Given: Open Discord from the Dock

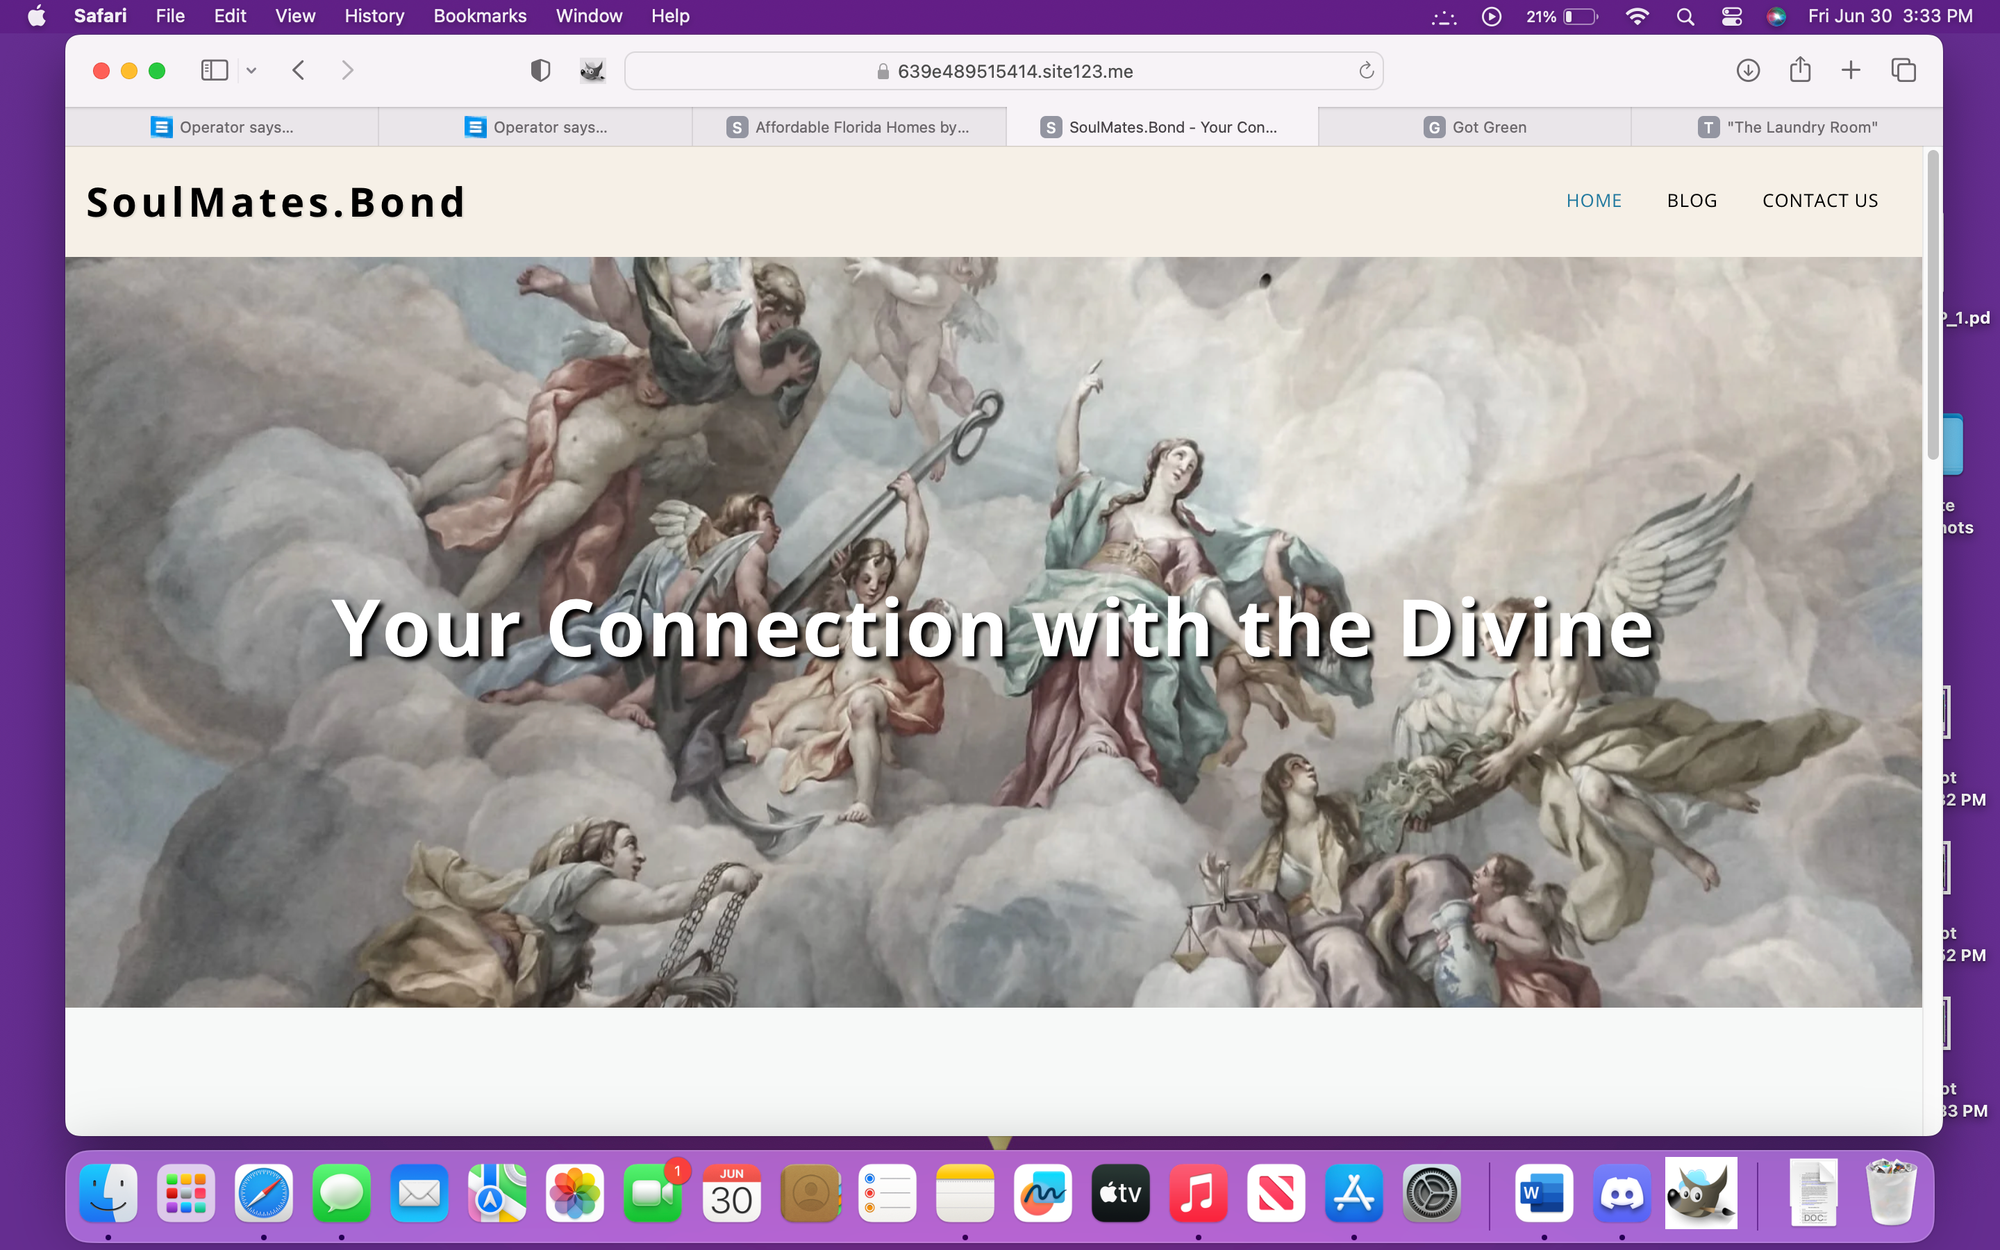Looking at the screenshot, I should tap(1622, 1193).
